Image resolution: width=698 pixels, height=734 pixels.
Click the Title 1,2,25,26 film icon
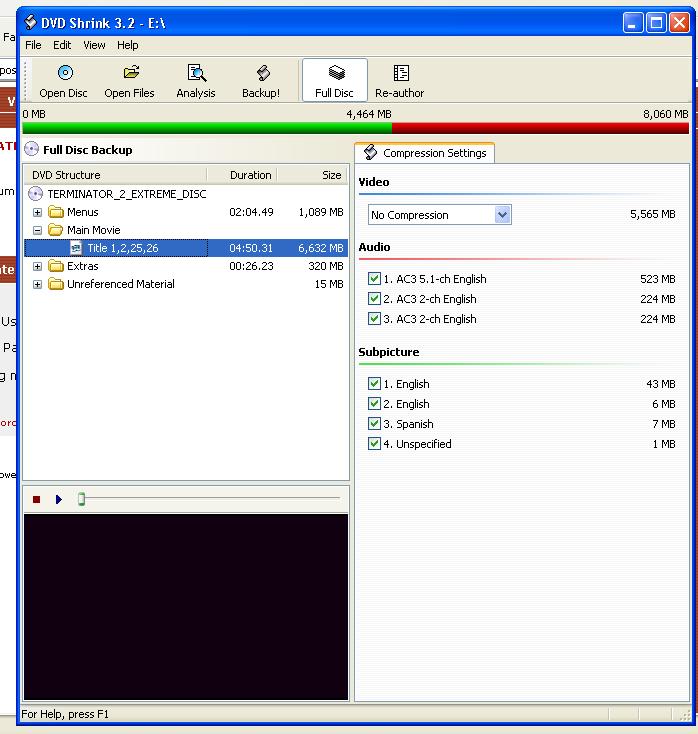(x=76, y=248)
